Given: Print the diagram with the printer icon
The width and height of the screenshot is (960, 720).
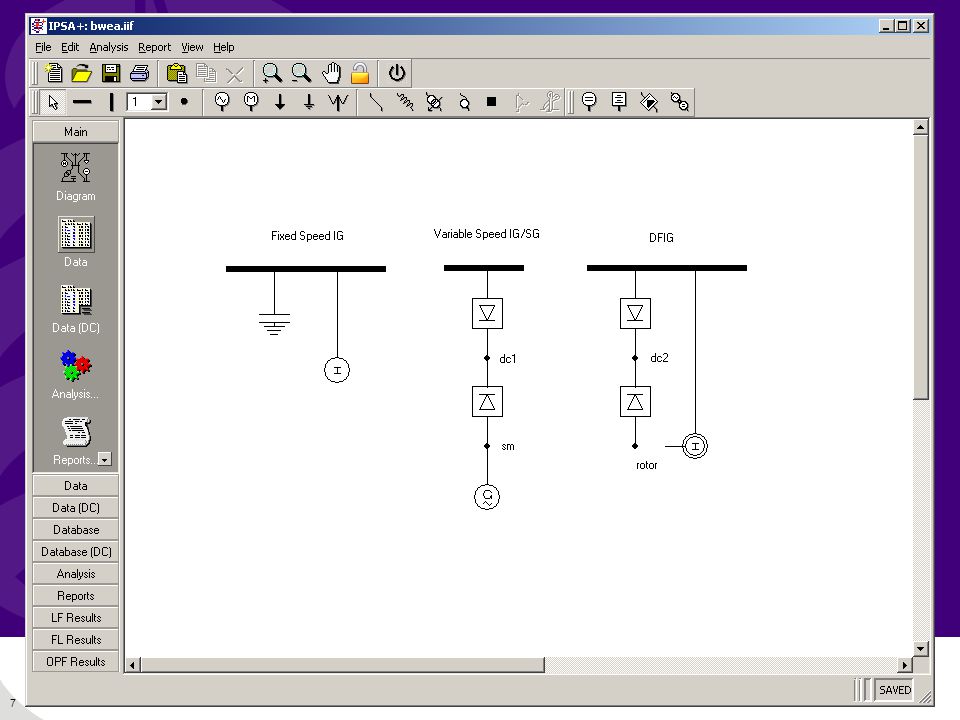Looking at the screenshot, I should click(x=140, y=73).
